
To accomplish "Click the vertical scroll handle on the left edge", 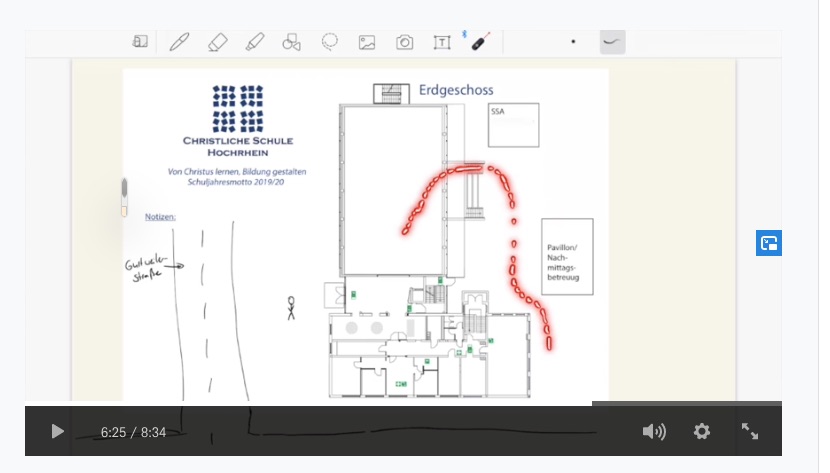I will (x=124, y=196).
